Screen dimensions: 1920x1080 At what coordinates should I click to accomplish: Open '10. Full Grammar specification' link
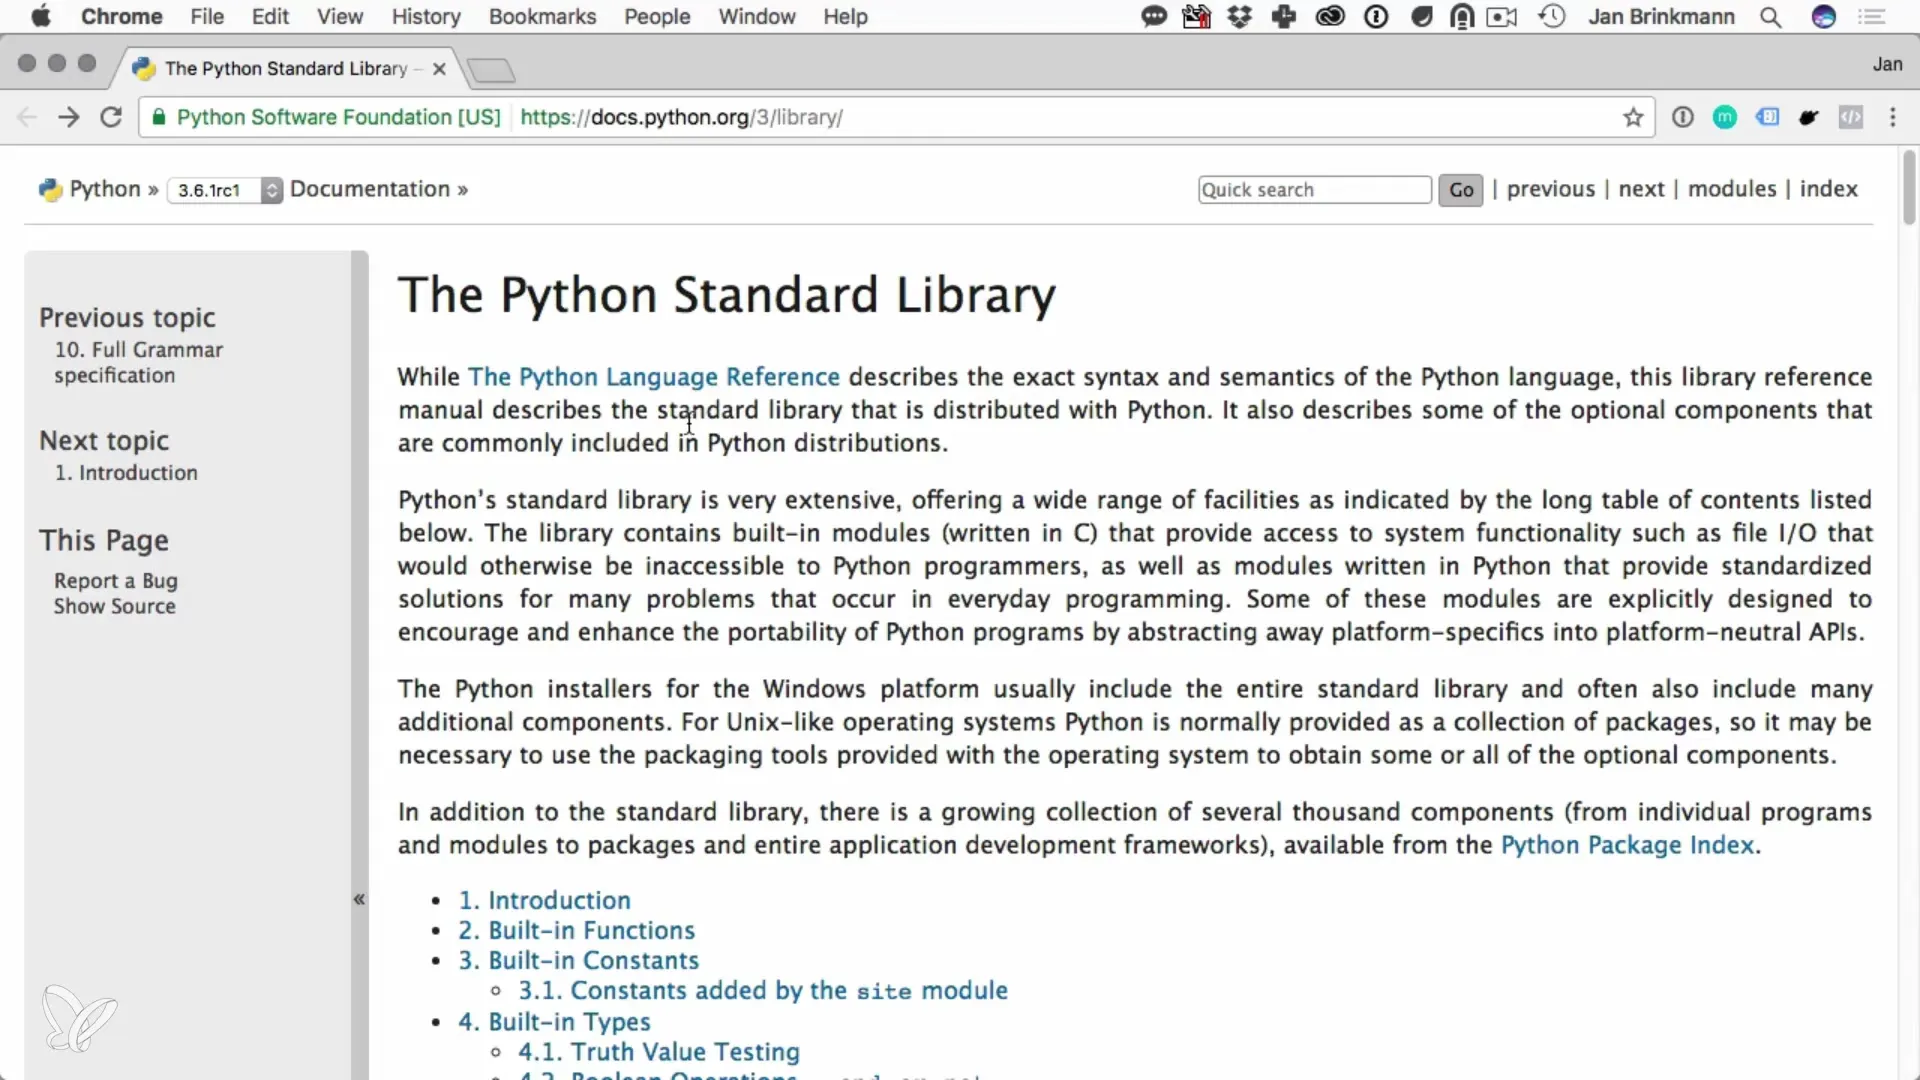pyautogui.click(x=139, y=363)
